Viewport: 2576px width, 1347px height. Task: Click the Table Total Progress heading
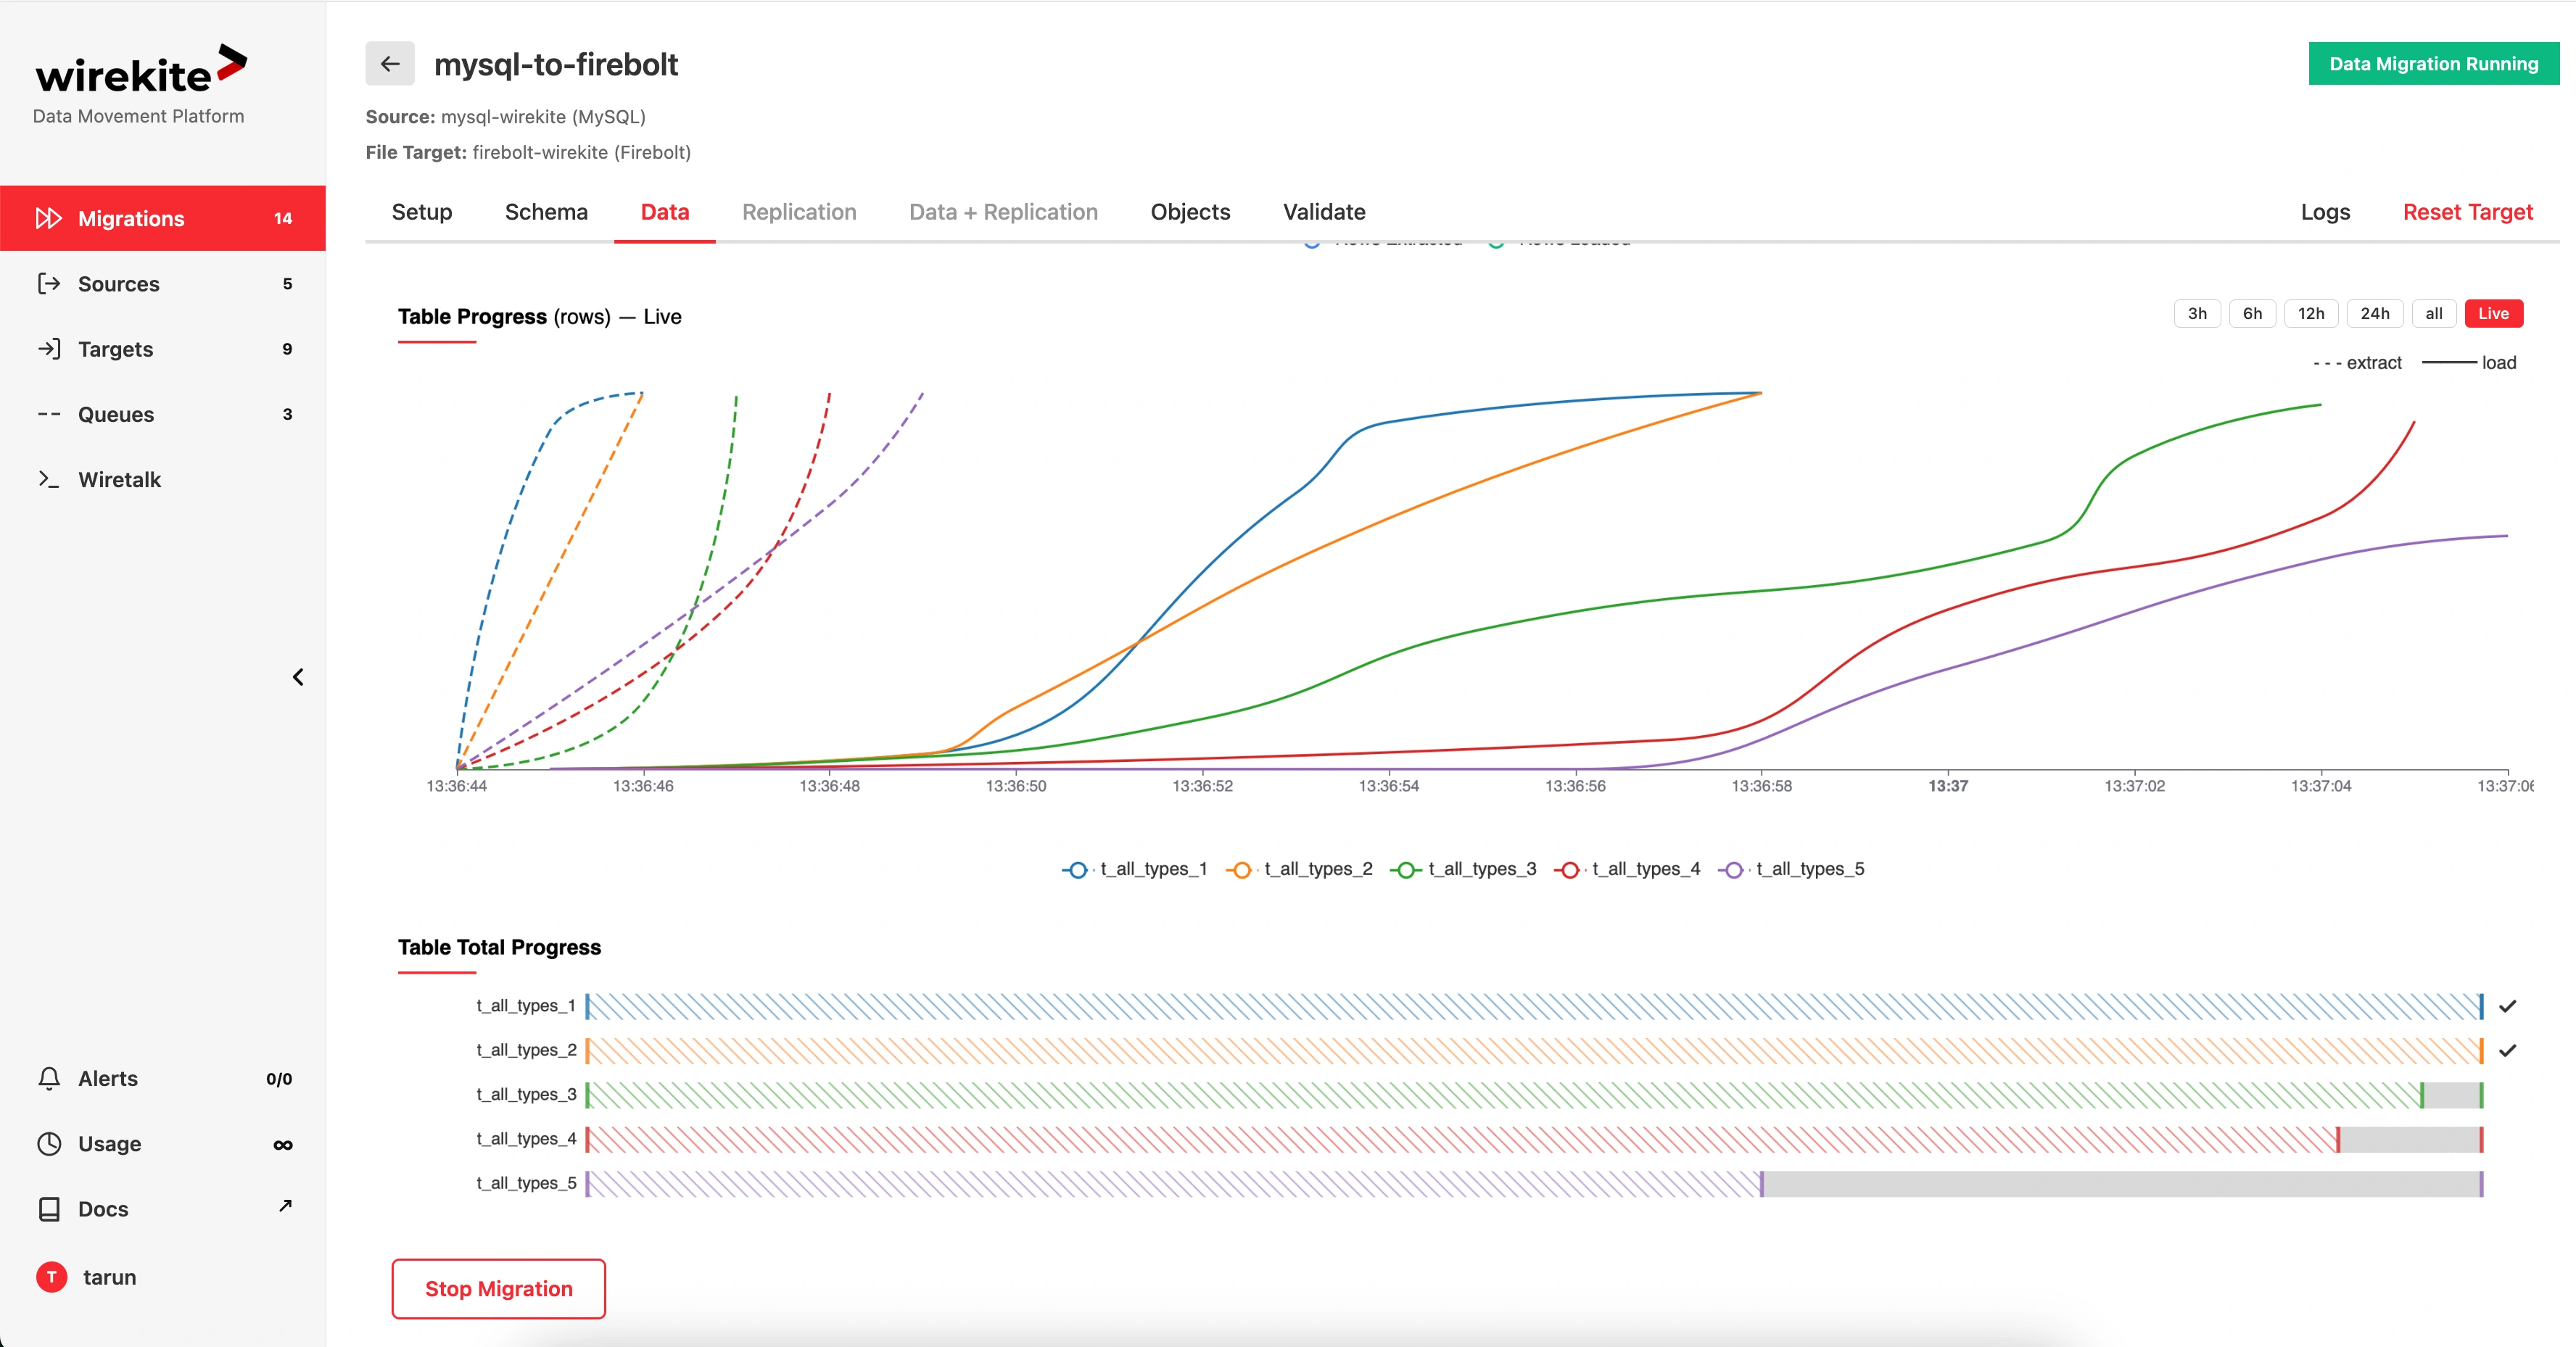499,947
